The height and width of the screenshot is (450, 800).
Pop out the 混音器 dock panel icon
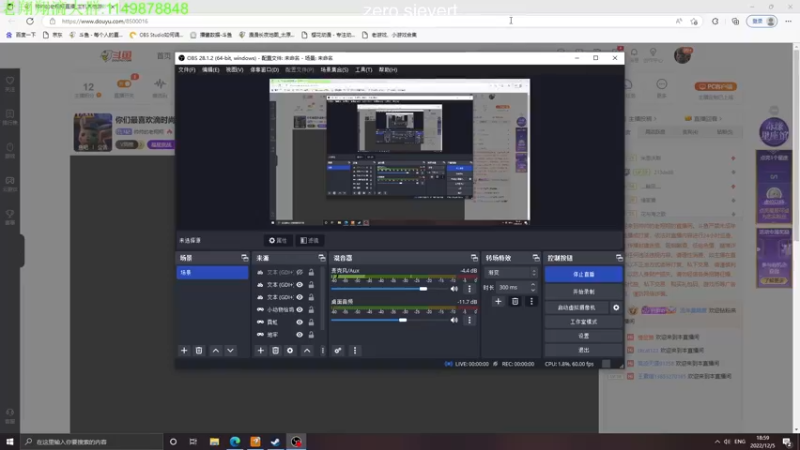tap(474, 258)
